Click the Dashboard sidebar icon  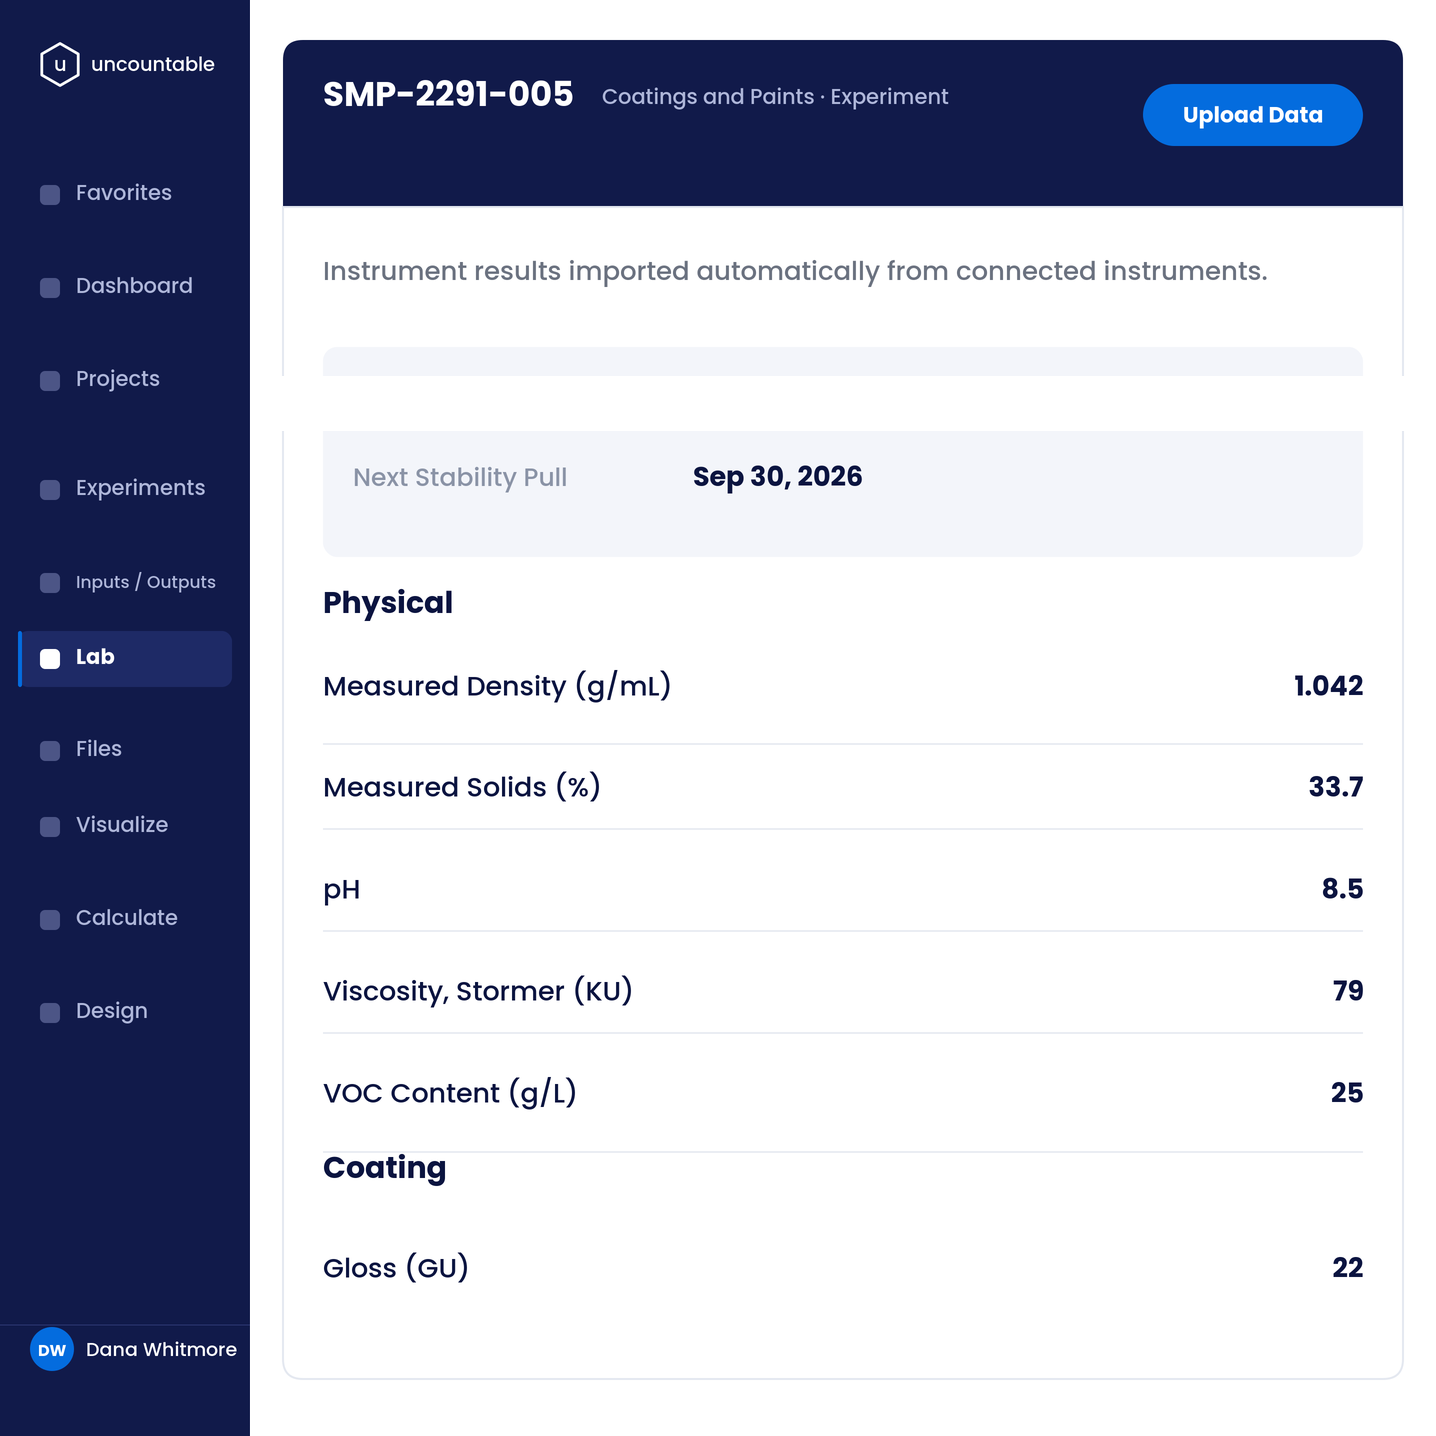click(50, 288)
